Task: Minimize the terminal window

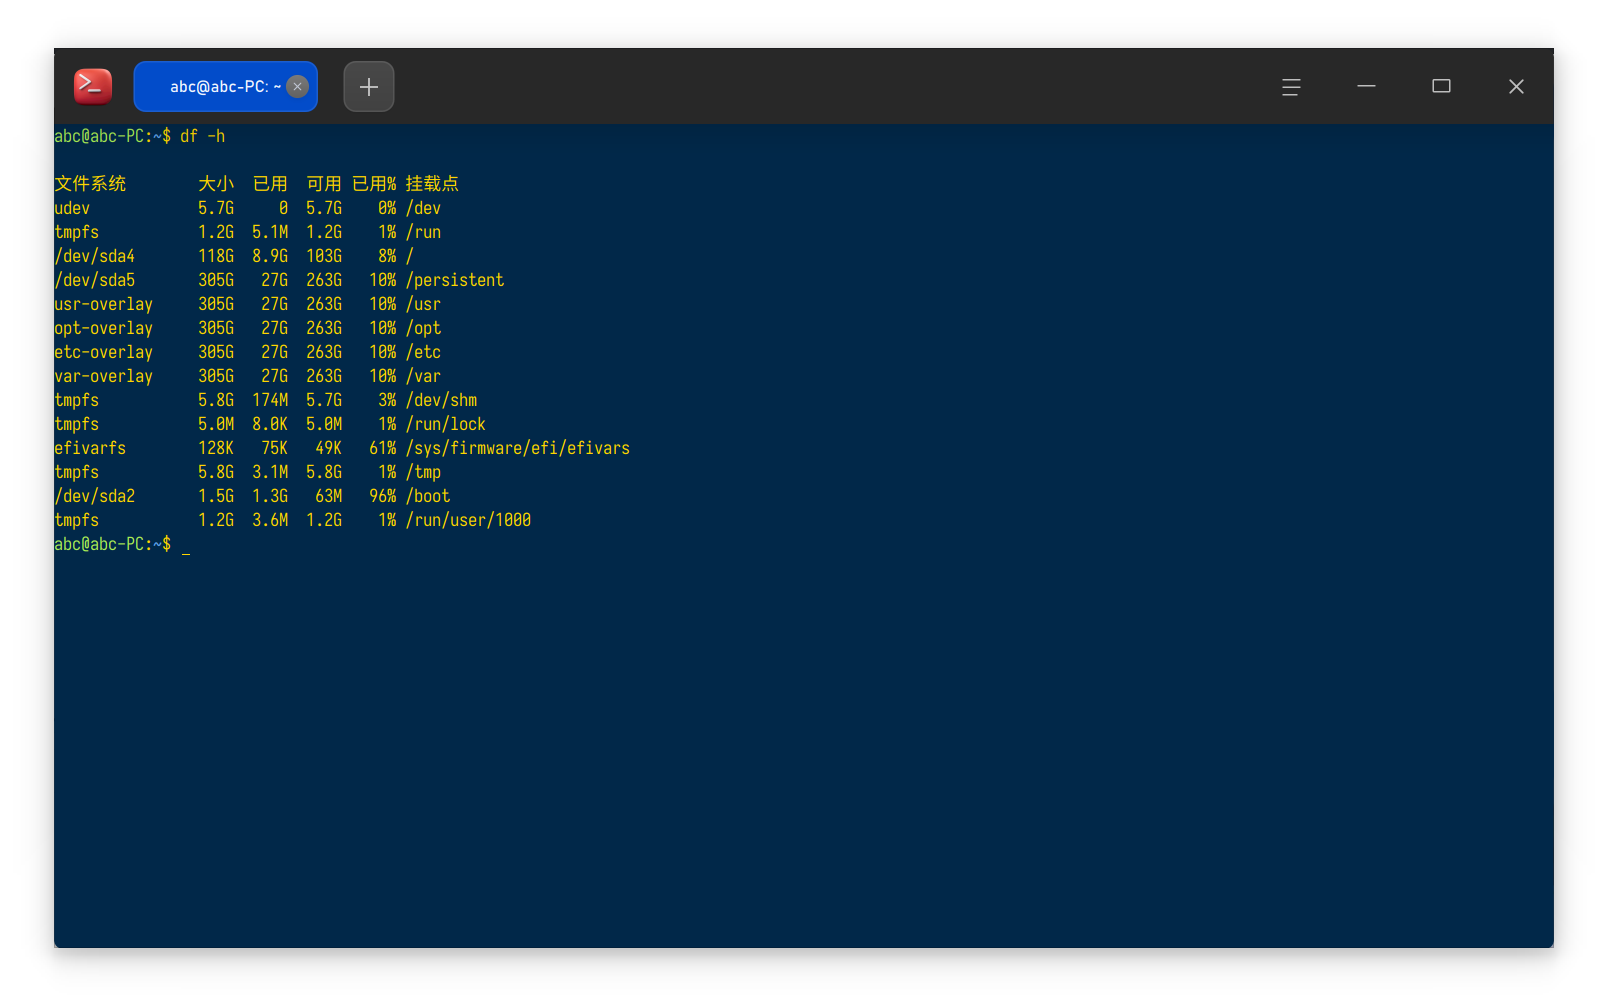Action: 1366,87
